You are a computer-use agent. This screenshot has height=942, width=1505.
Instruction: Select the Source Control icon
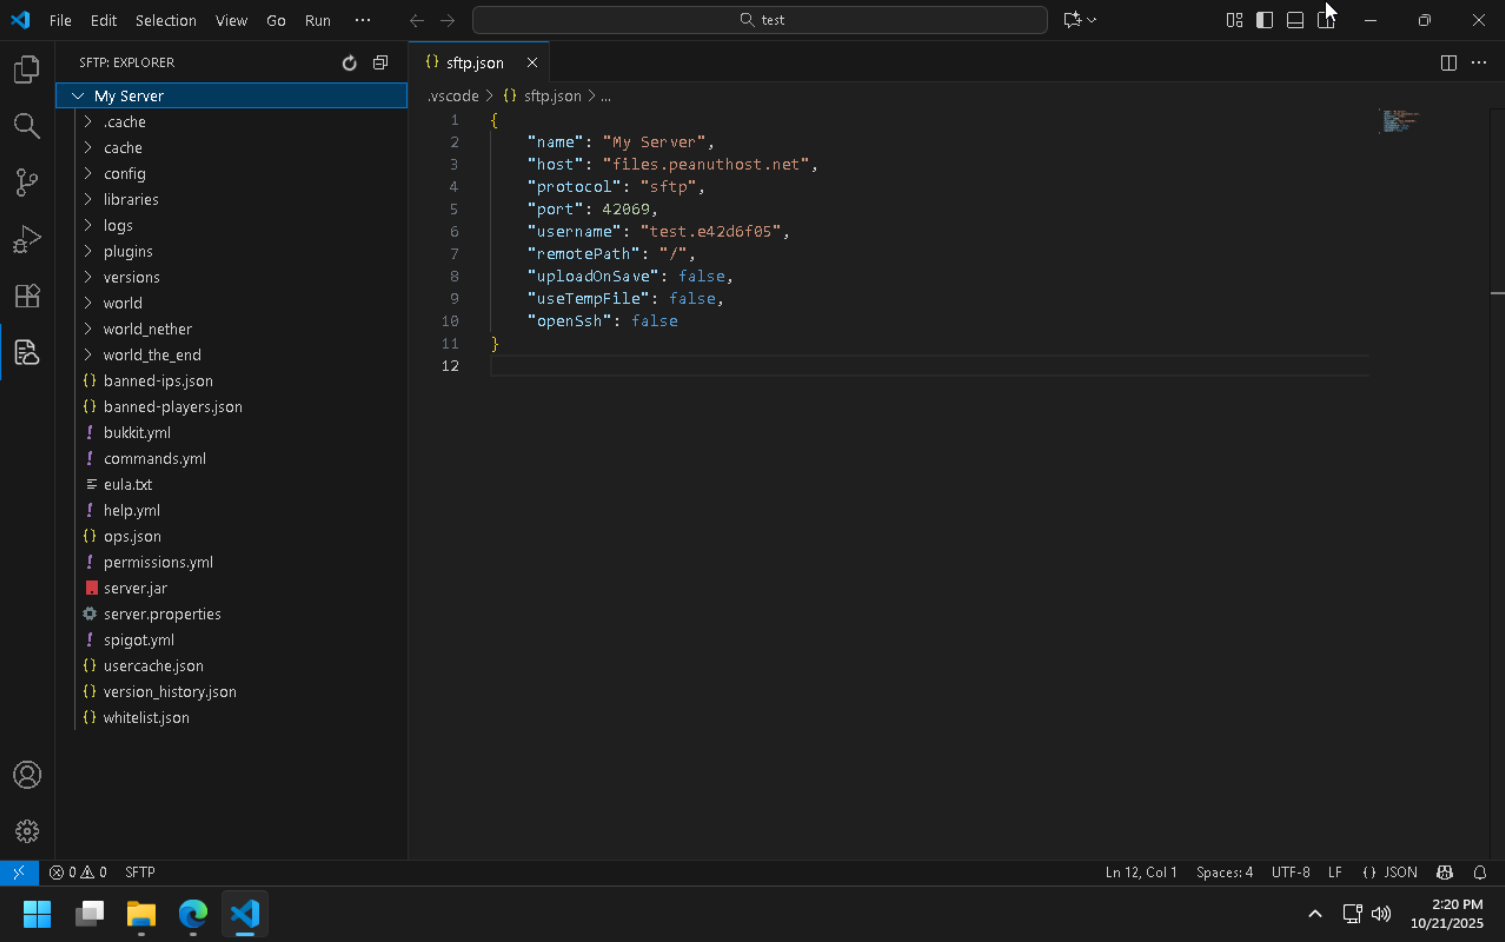[27, 182]
